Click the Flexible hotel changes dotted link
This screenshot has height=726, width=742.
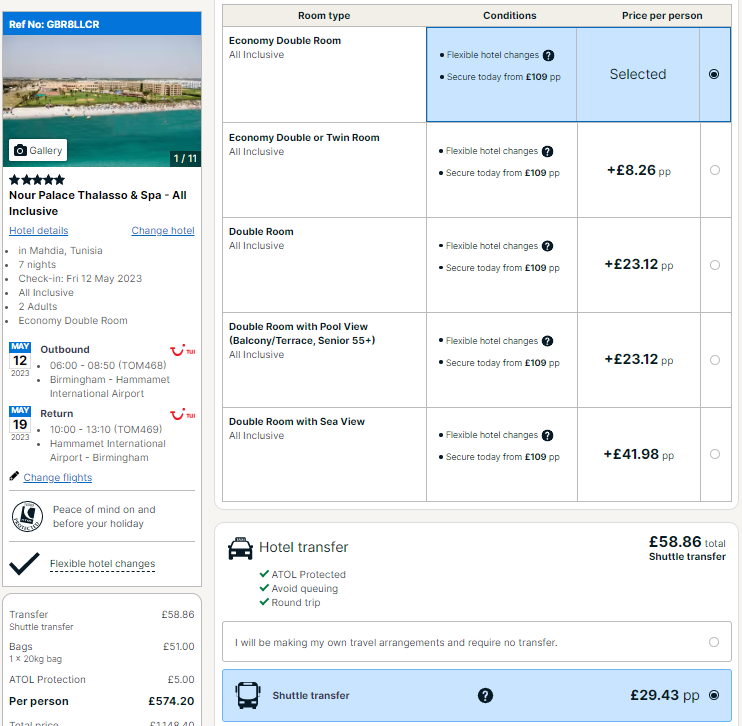[103, 564]
